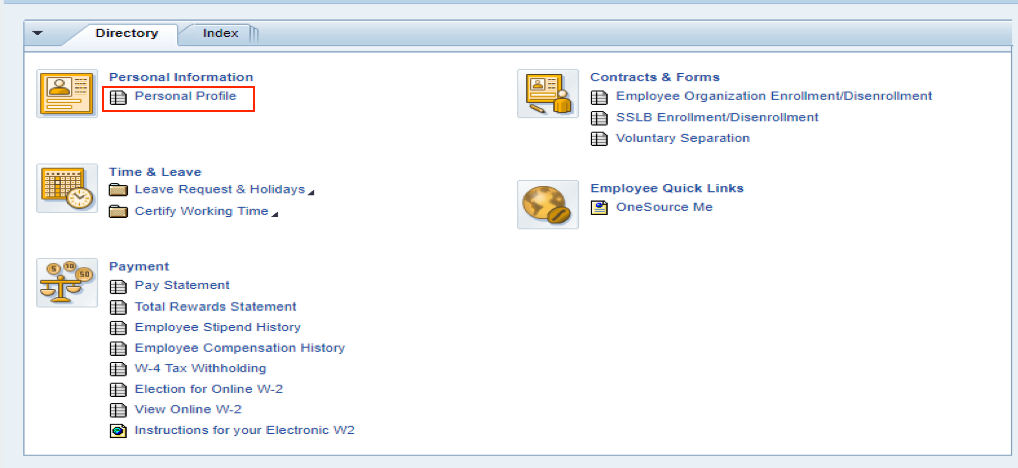Click the Time & Leave calendar clock icon
The image size is (1018, 468).
click(x=67, y=188)
